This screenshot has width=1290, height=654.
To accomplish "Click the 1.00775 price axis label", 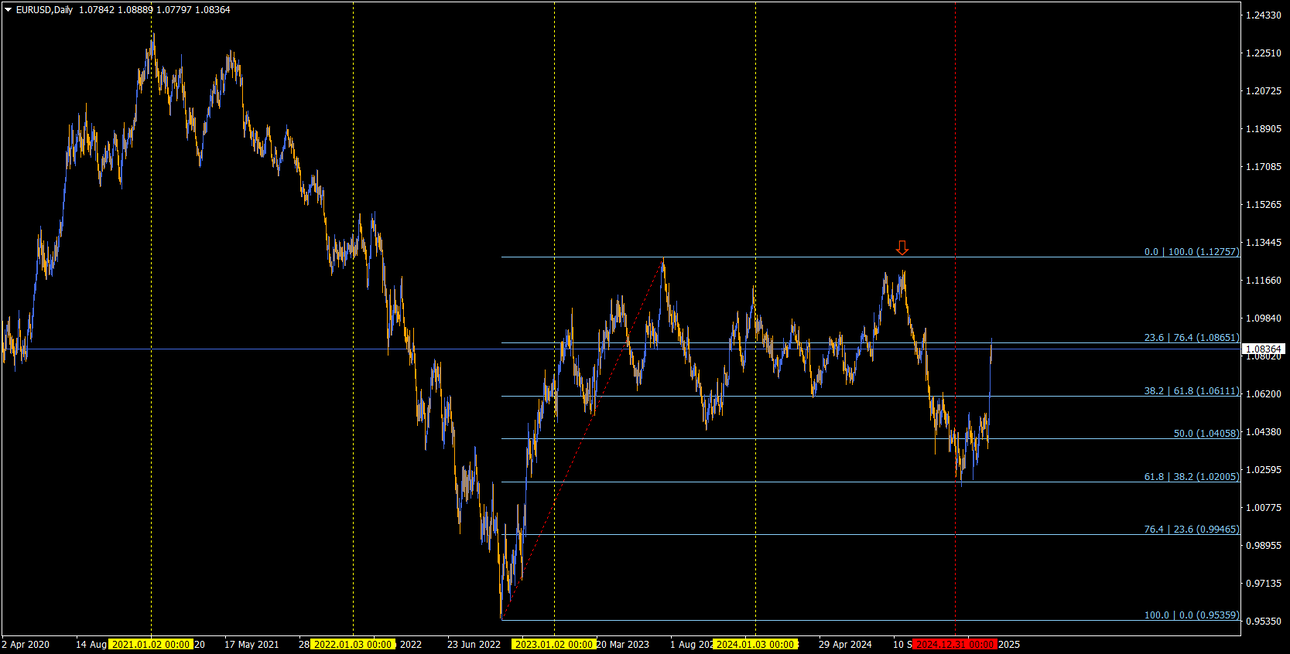I will (x=1264, y=508).
